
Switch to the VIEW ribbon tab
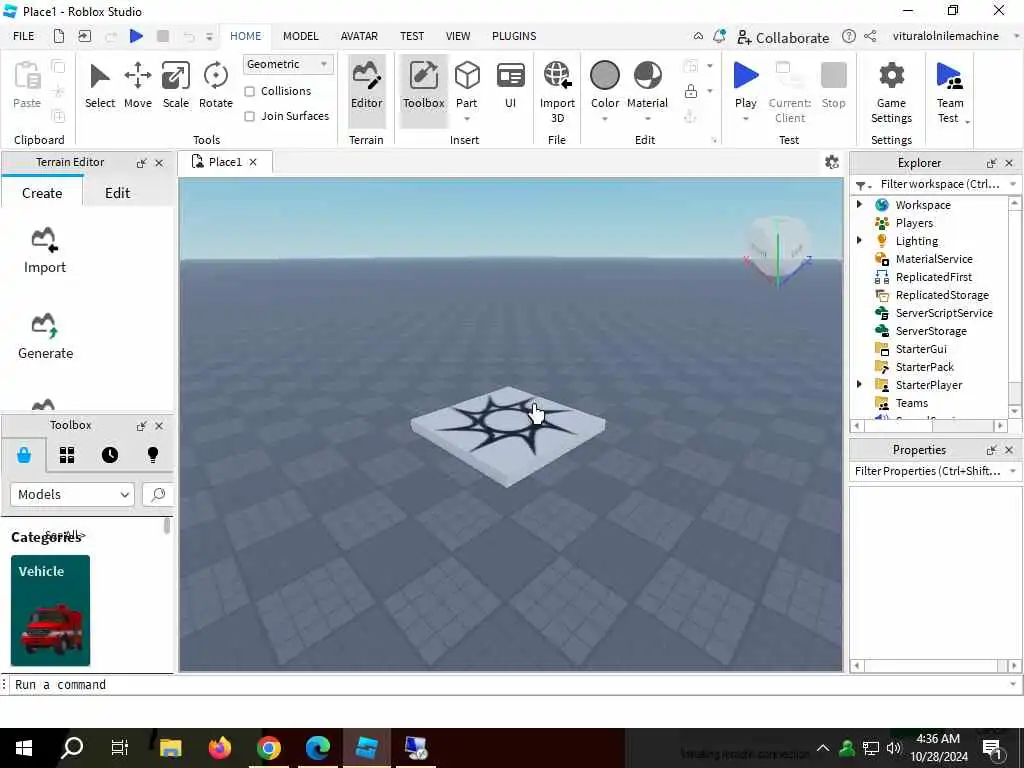458,36
